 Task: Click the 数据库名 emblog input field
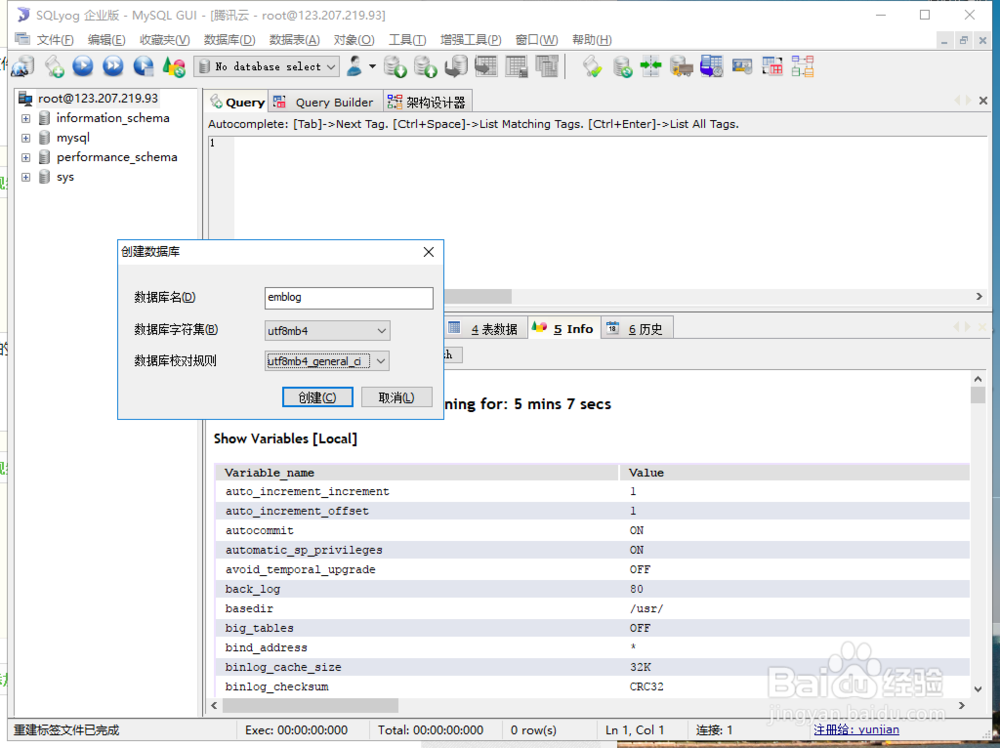pyautogui.click(x=349, y=298)
